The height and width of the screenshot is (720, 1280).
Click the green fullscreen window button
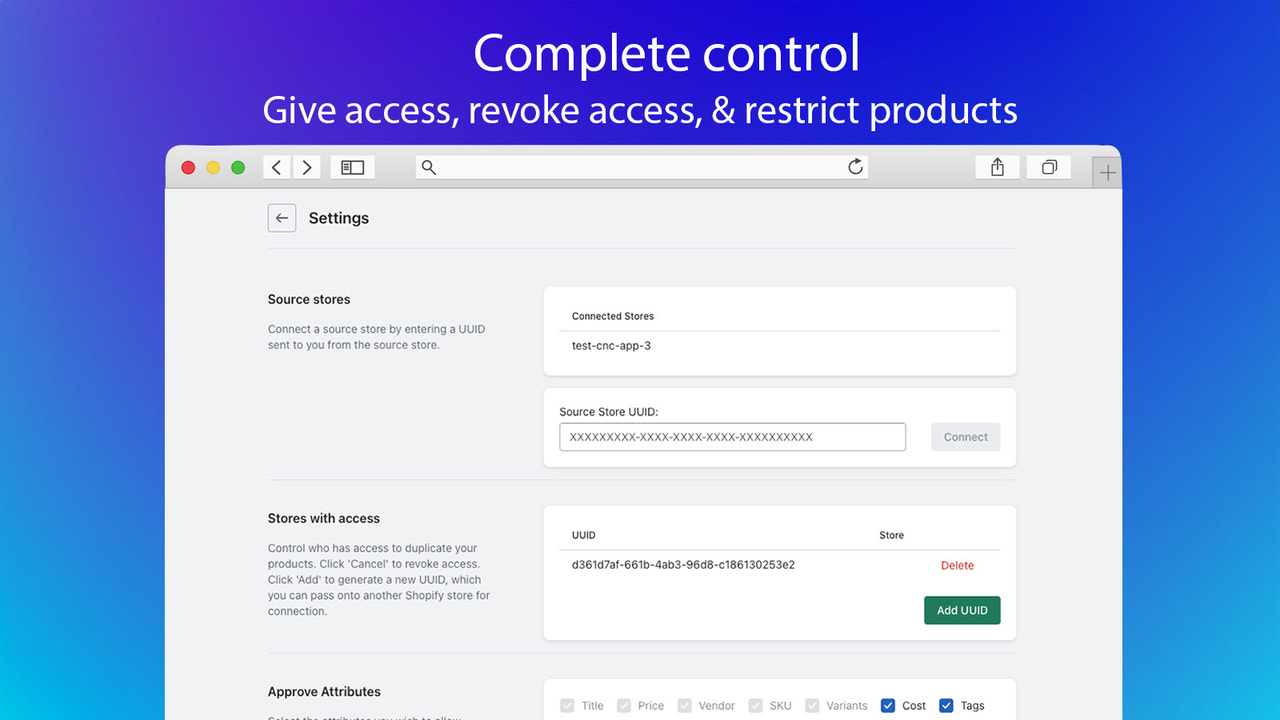(238, 168)
